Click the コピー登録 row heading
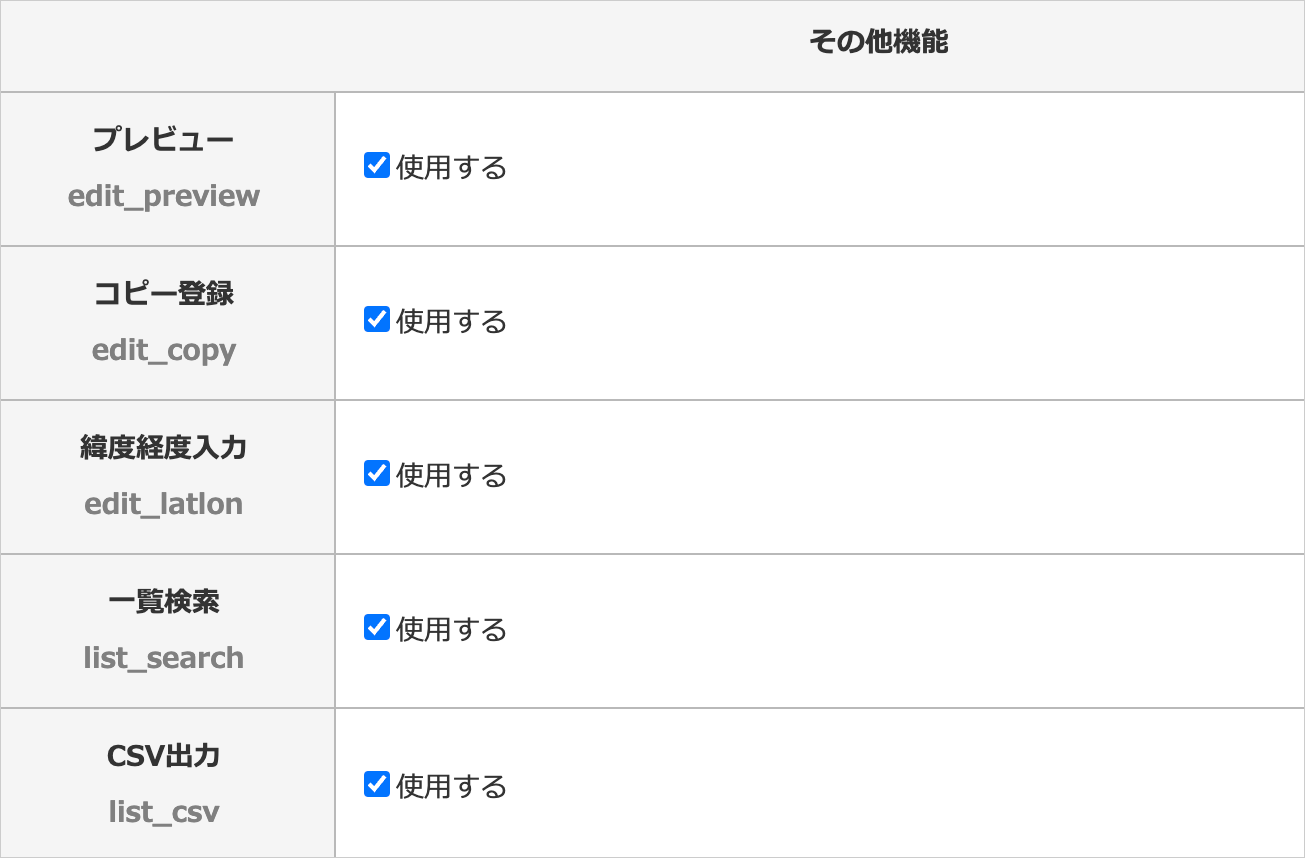This screenshot has height=858, width=1305. pyautogui.click(x=163, y=293)
